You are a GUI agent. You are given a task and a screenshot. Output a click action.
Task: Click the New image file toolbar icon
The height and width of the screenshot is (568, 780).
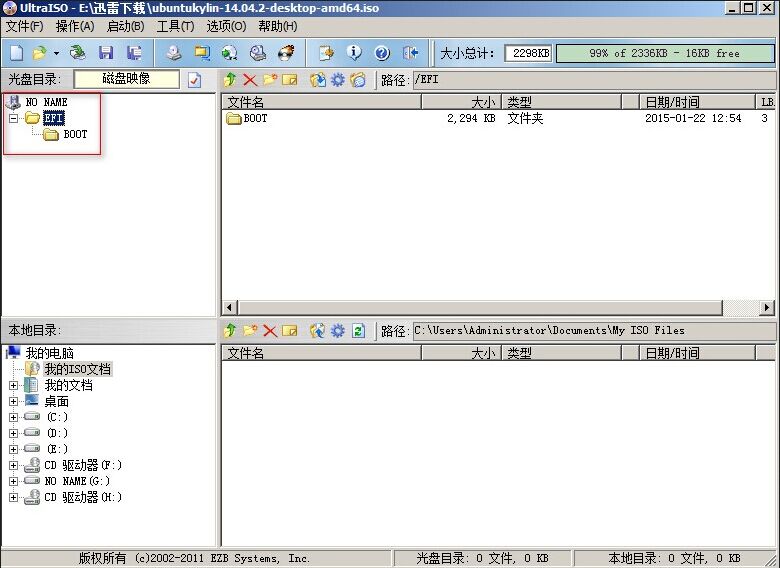point(17,53)
